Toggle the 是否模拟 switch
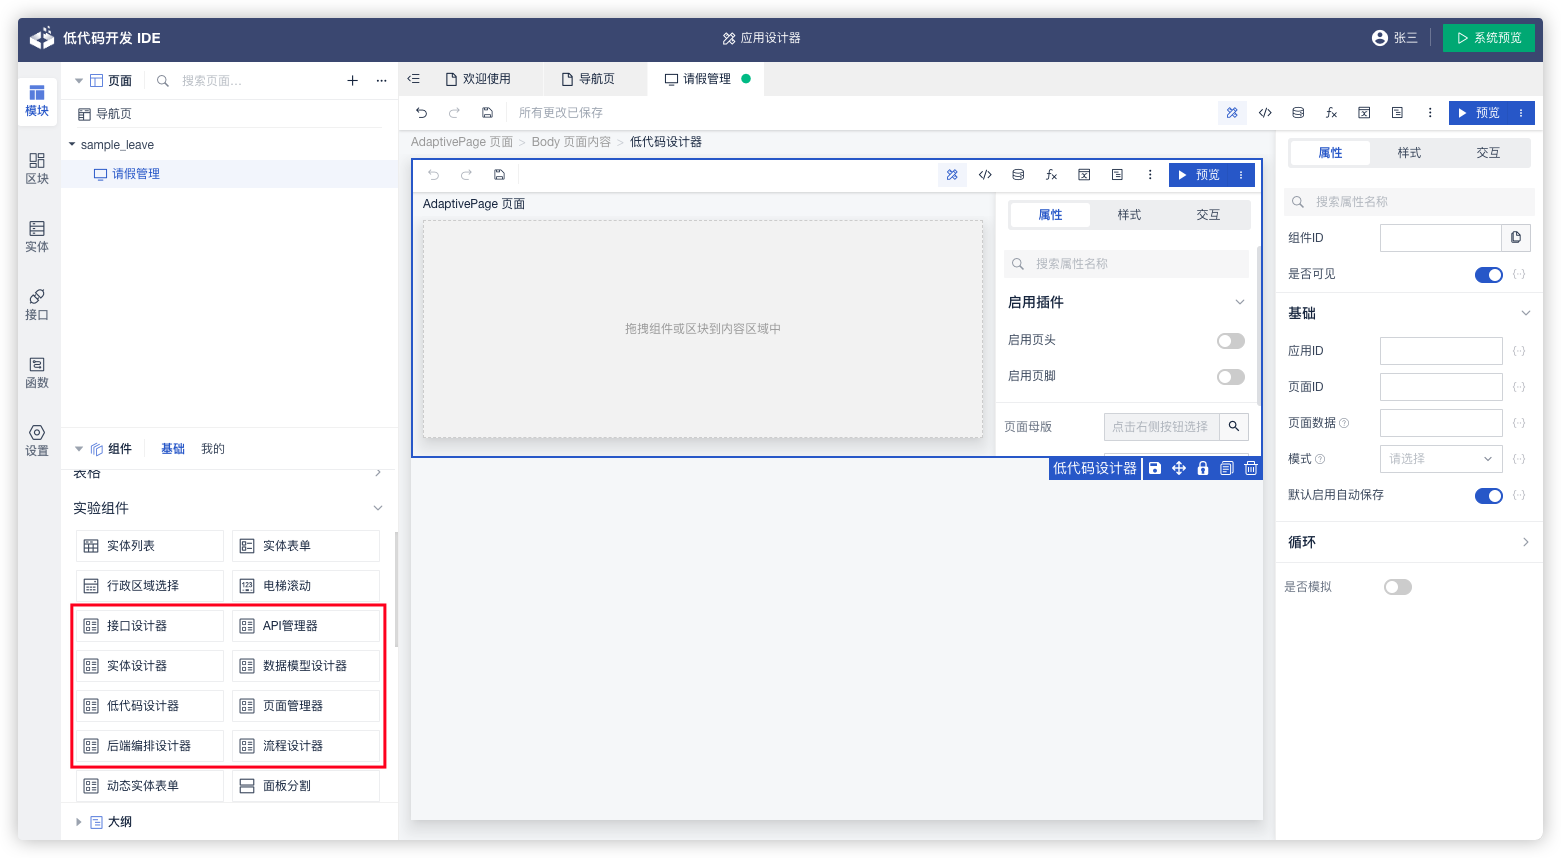Viewport: 1561px width, 858px height. pyautogui.click(x=1397, y=587)
